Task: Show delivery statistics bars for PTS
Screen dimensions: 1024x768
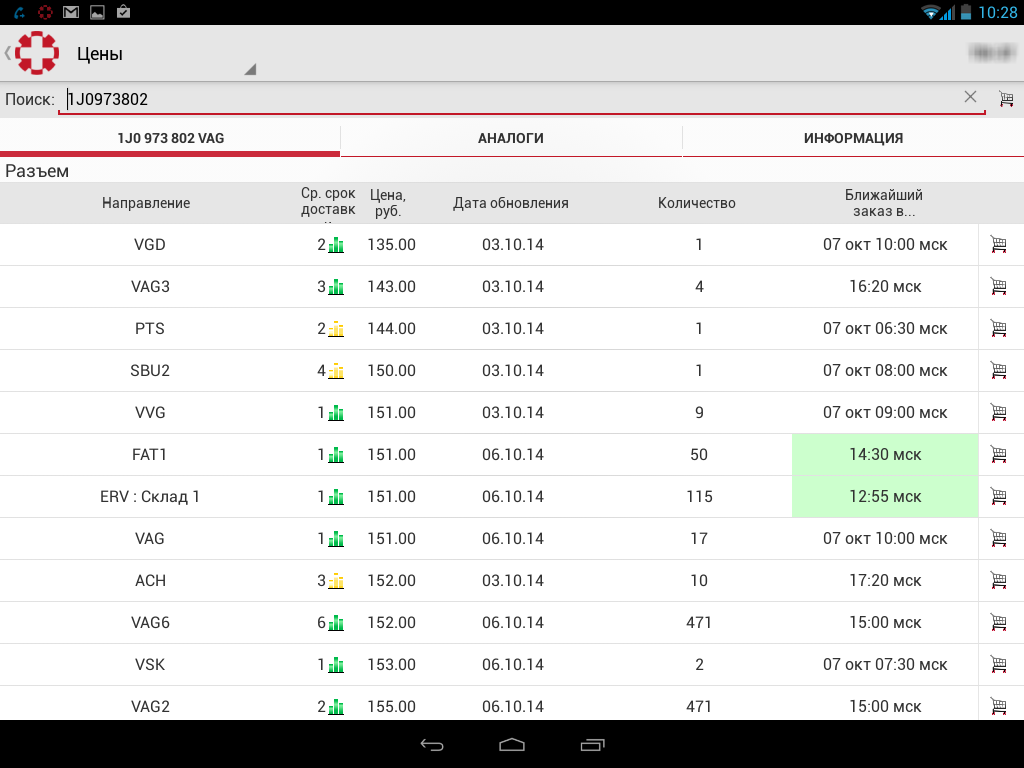Action: click(x=336, y=329)
